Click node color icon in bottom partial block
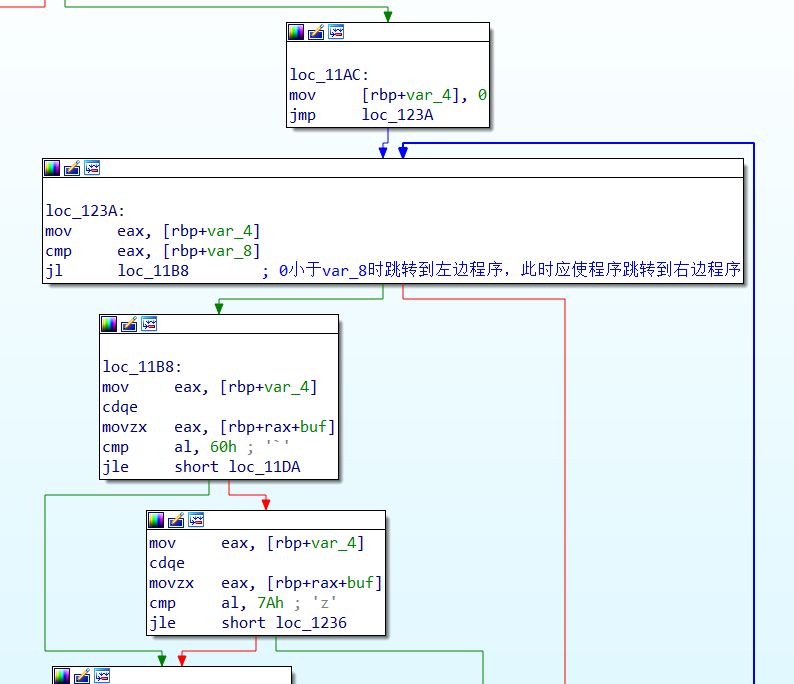 (62, 676)
